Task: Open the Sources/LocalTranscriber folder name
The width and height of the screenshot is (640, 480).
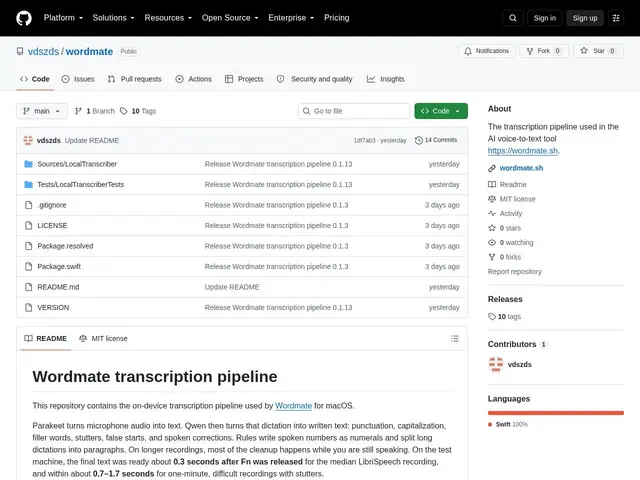Action: click(77, 164)
